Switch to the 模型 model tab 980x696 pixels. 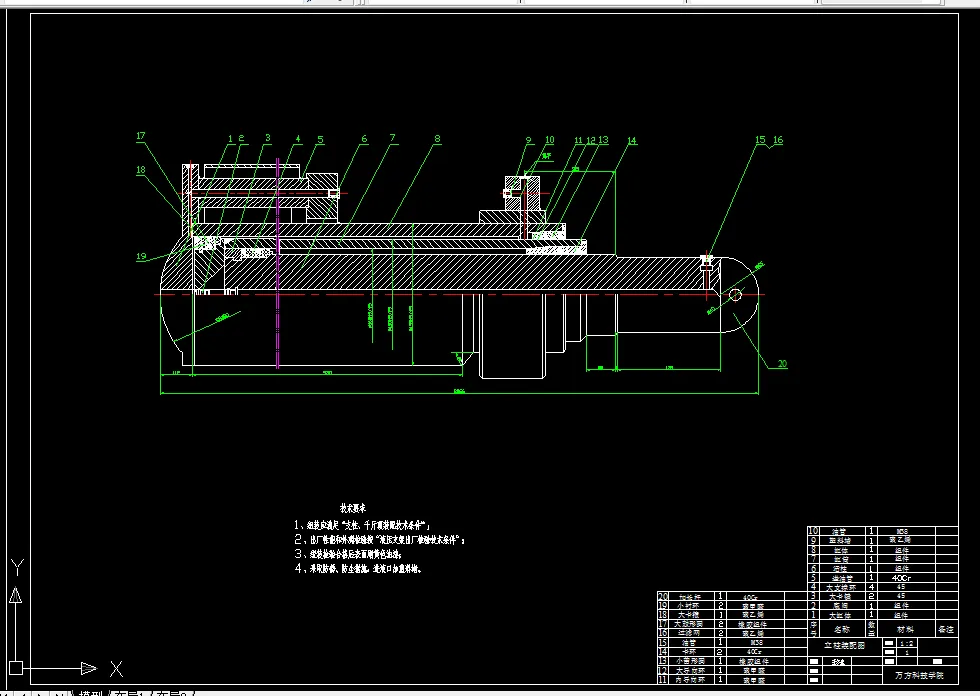pyautogui.click(x=91, y=694)
